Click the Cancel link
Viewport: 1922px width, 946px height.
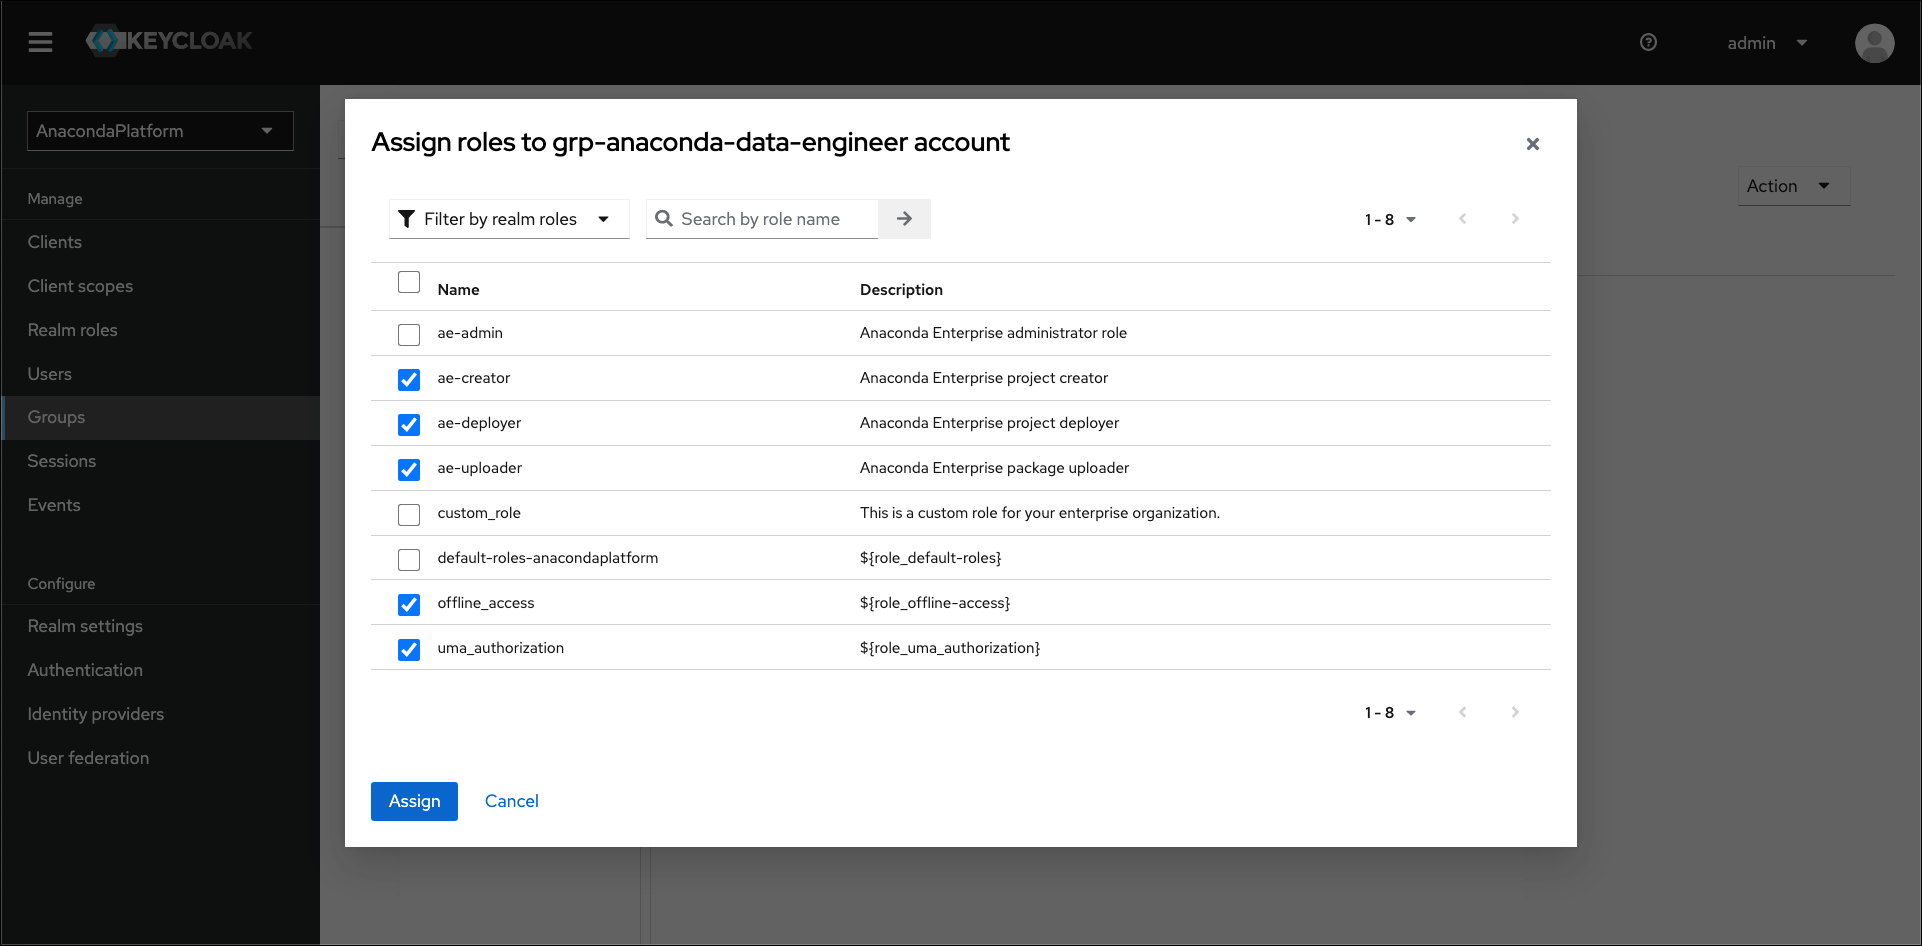[x=511, y=801]
